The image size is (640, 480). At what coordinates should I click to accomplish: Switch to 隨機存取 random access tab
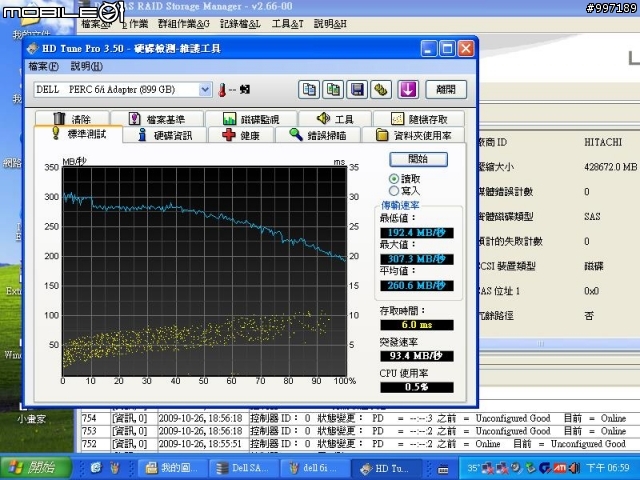click(x=419, y=119)
